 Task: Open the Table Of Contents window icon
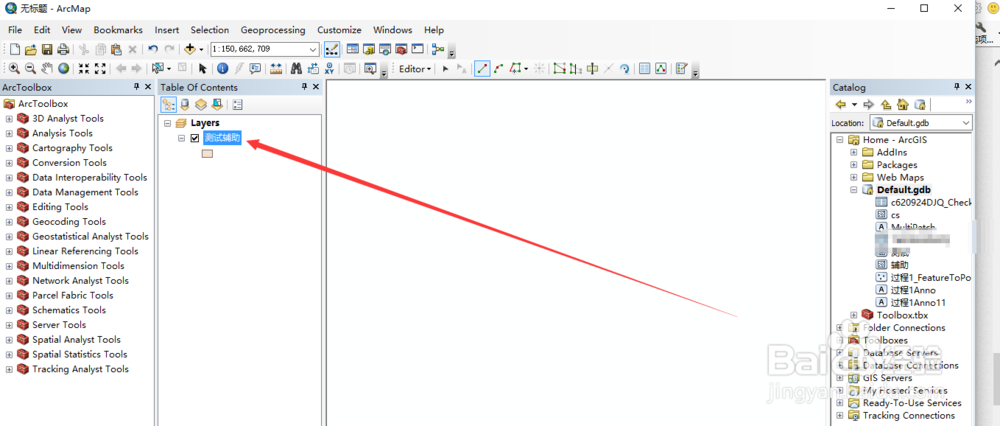pyautogui.click(x=353, y=49)
